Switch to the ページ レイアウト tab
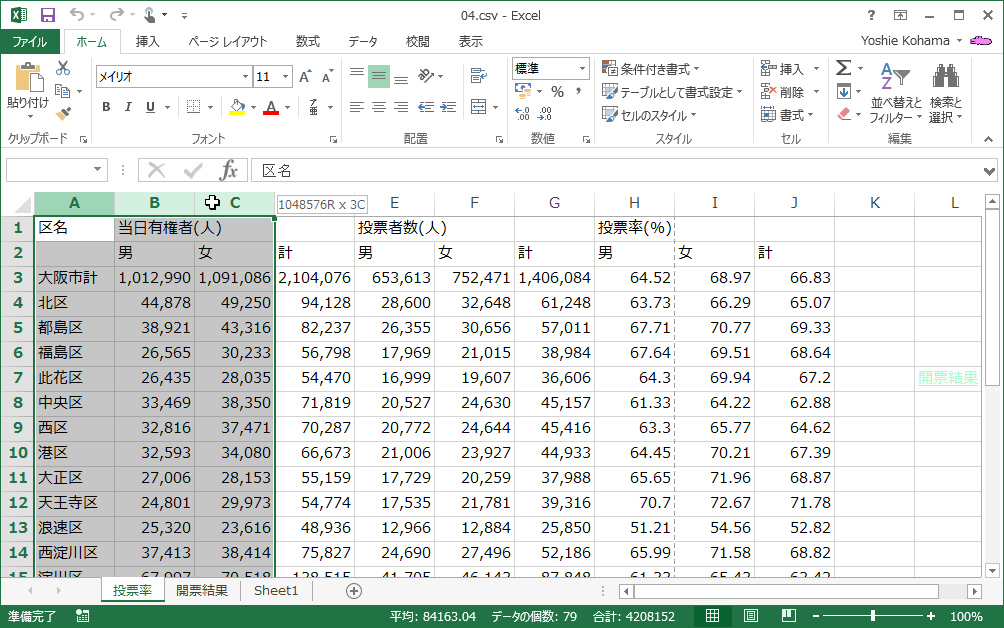The width and height of the screenshot is (1004, 628). [x=227, y=42]
